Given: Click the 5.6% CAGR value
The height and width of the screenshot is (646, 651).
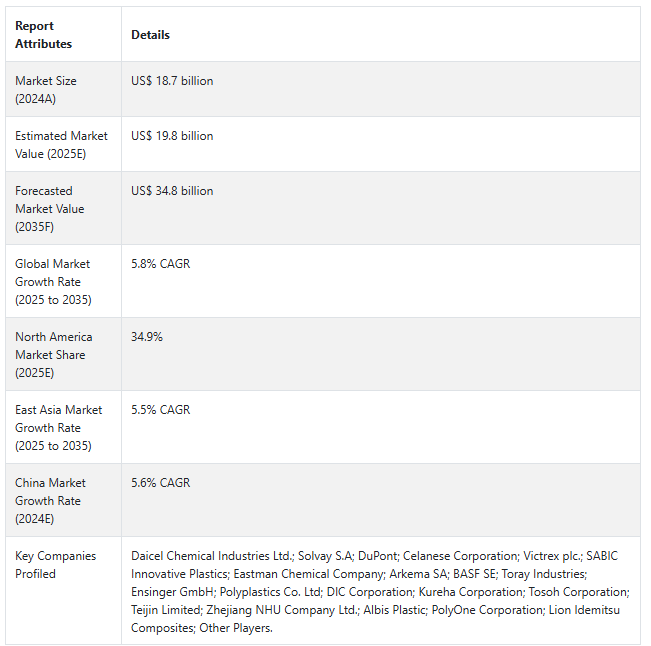Looking at the screenshot, I should [x=160, y=483].
